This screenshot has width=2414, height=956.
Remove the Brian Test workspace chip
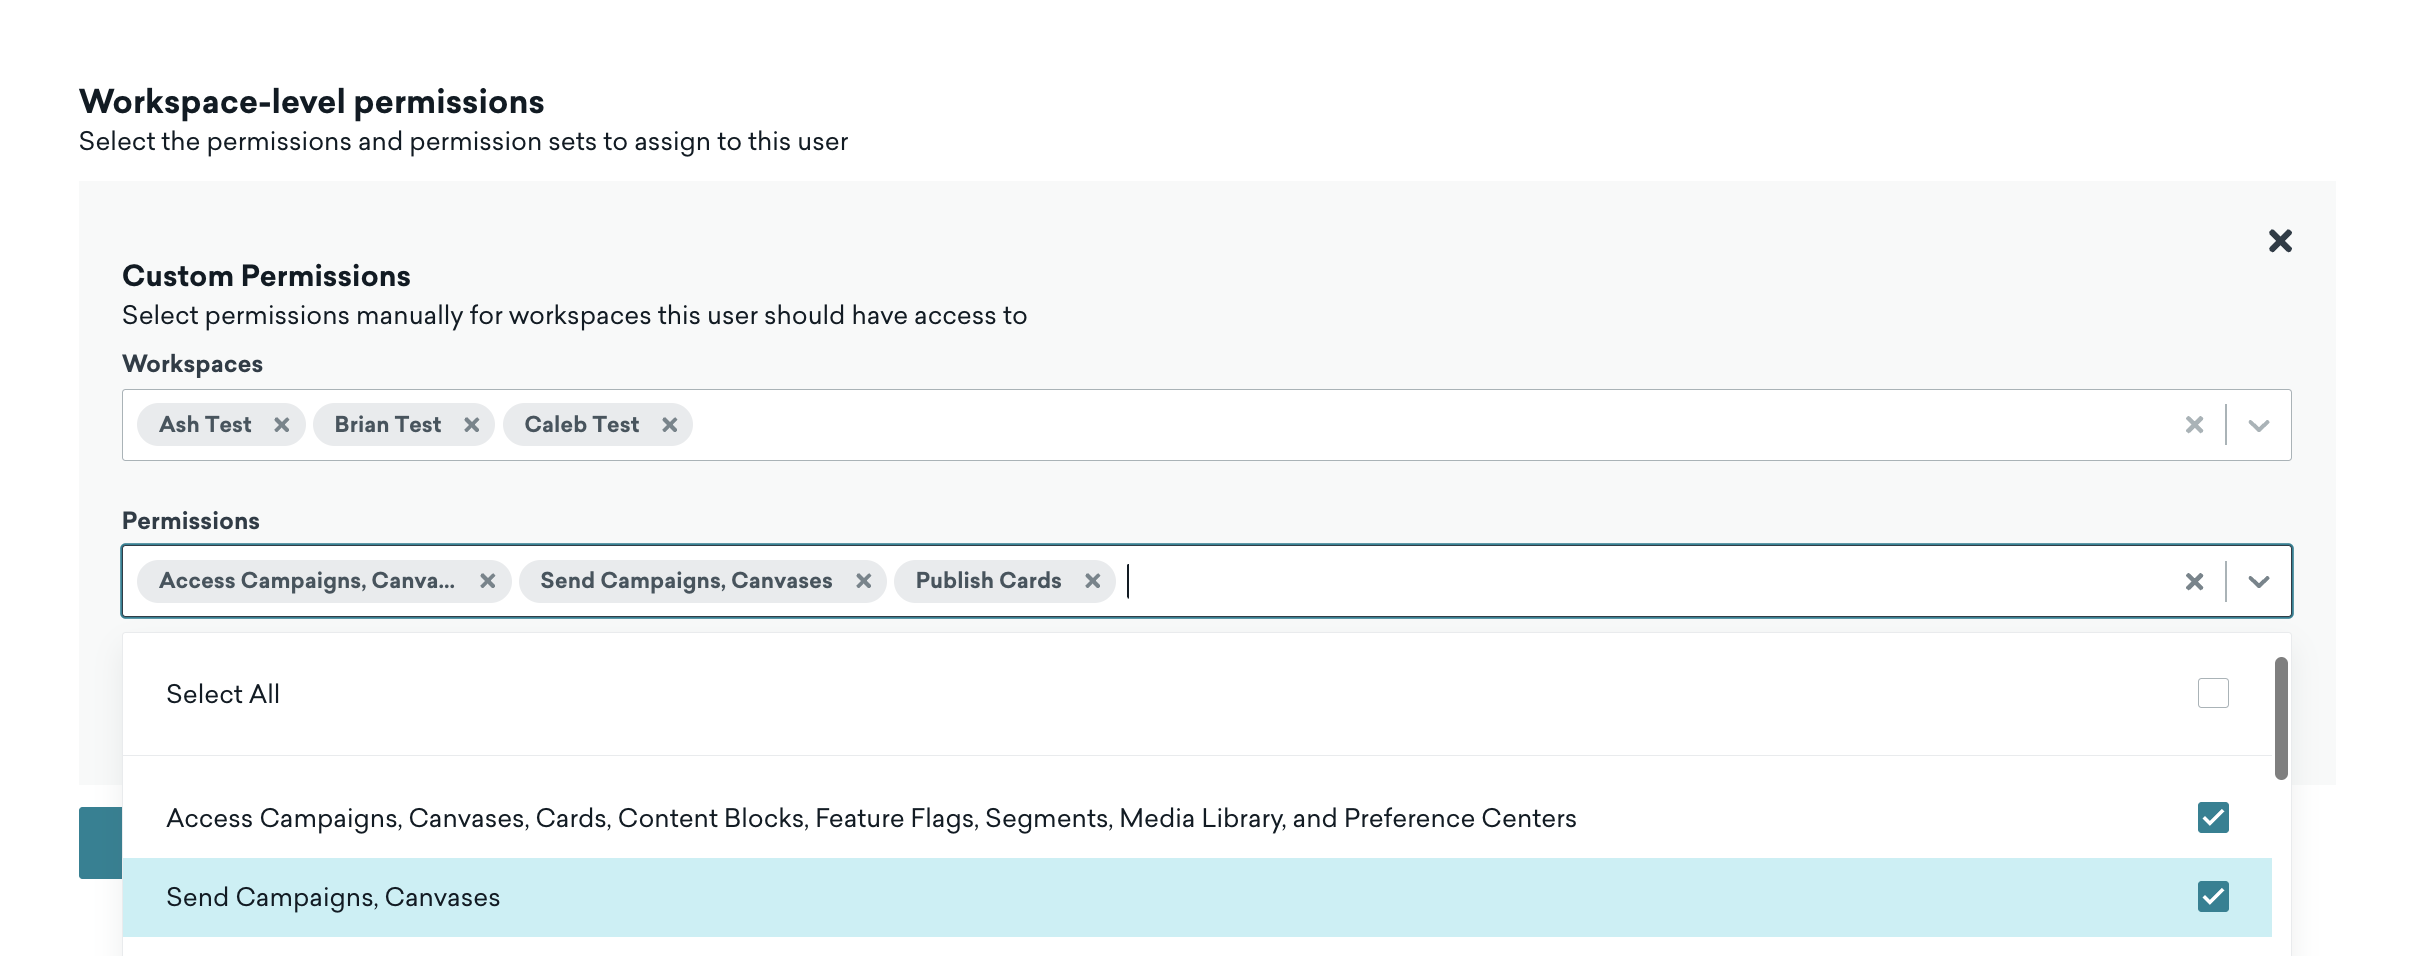point(472,425)
